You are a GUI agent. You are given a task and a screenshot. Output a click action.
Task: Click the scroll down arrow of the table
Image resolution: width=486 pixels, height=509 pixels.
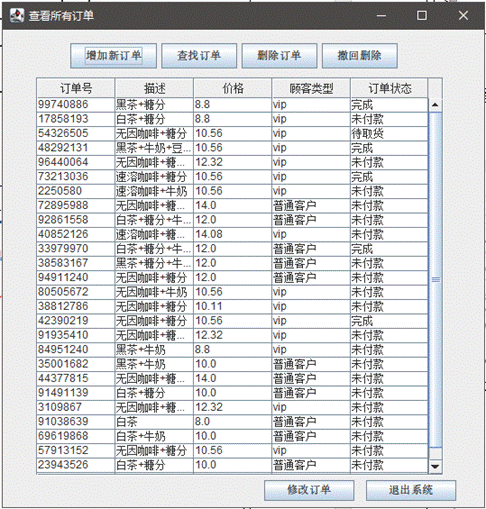pyautogui.click(x=435, y=466)
